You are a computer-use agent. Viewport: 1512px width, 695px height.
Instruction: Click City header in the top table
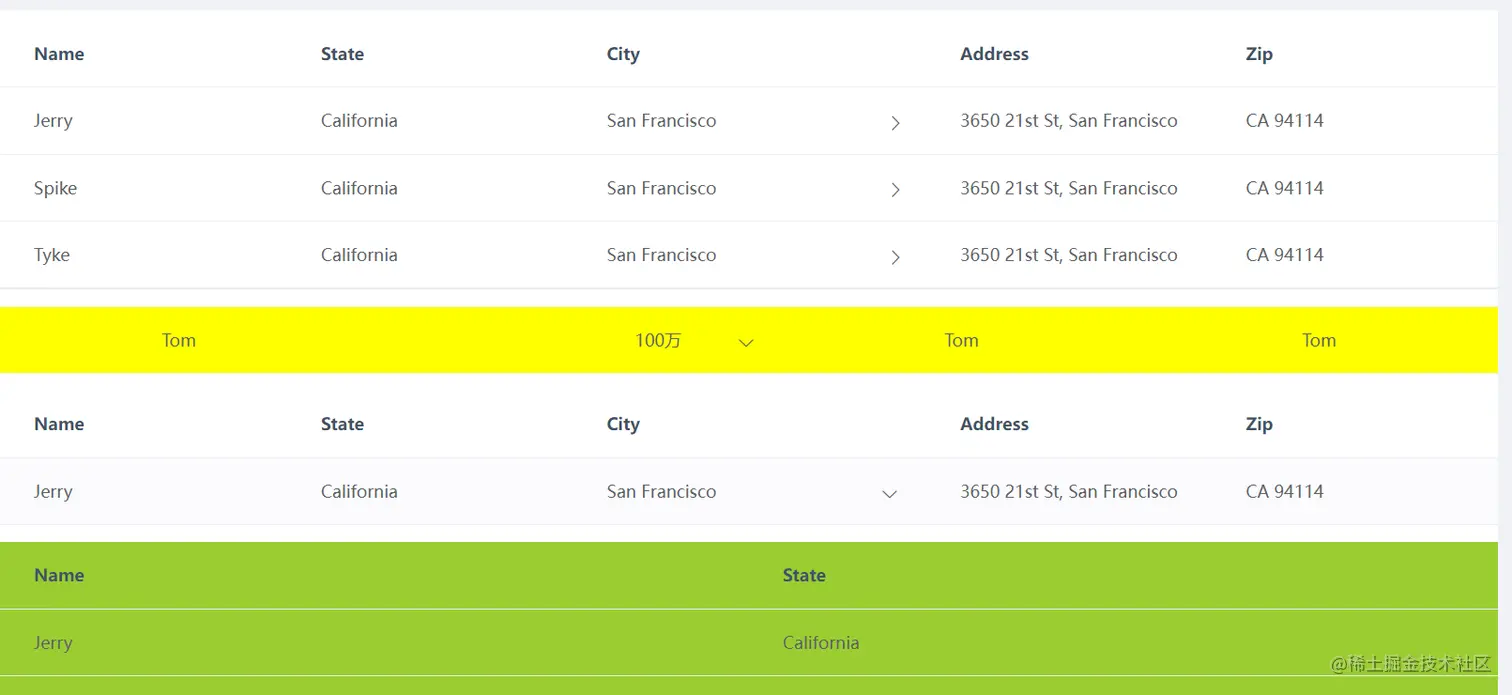coord(623,54)
